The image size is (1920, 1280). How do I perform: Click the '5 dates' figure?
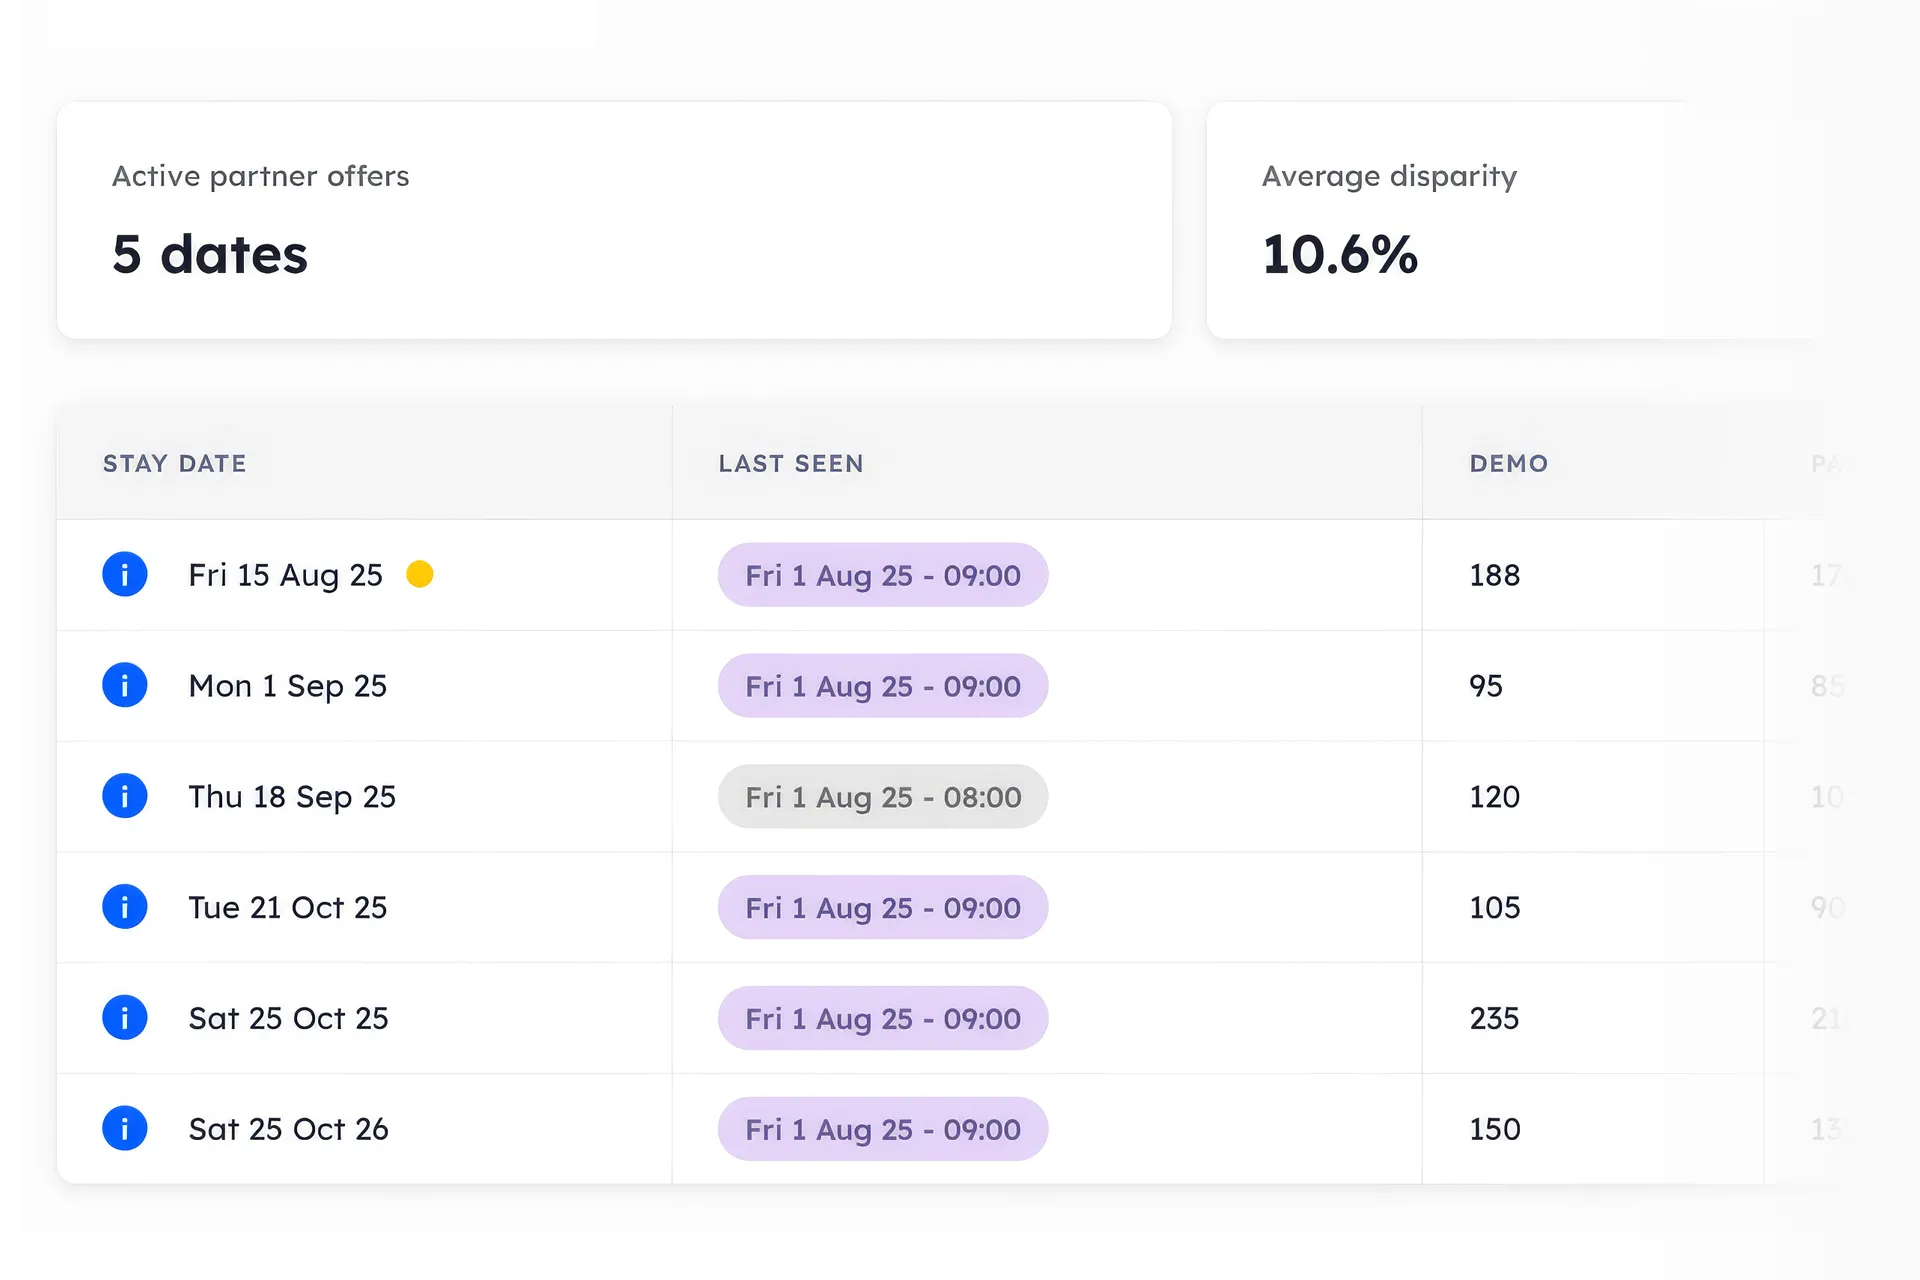pos(210,254)
